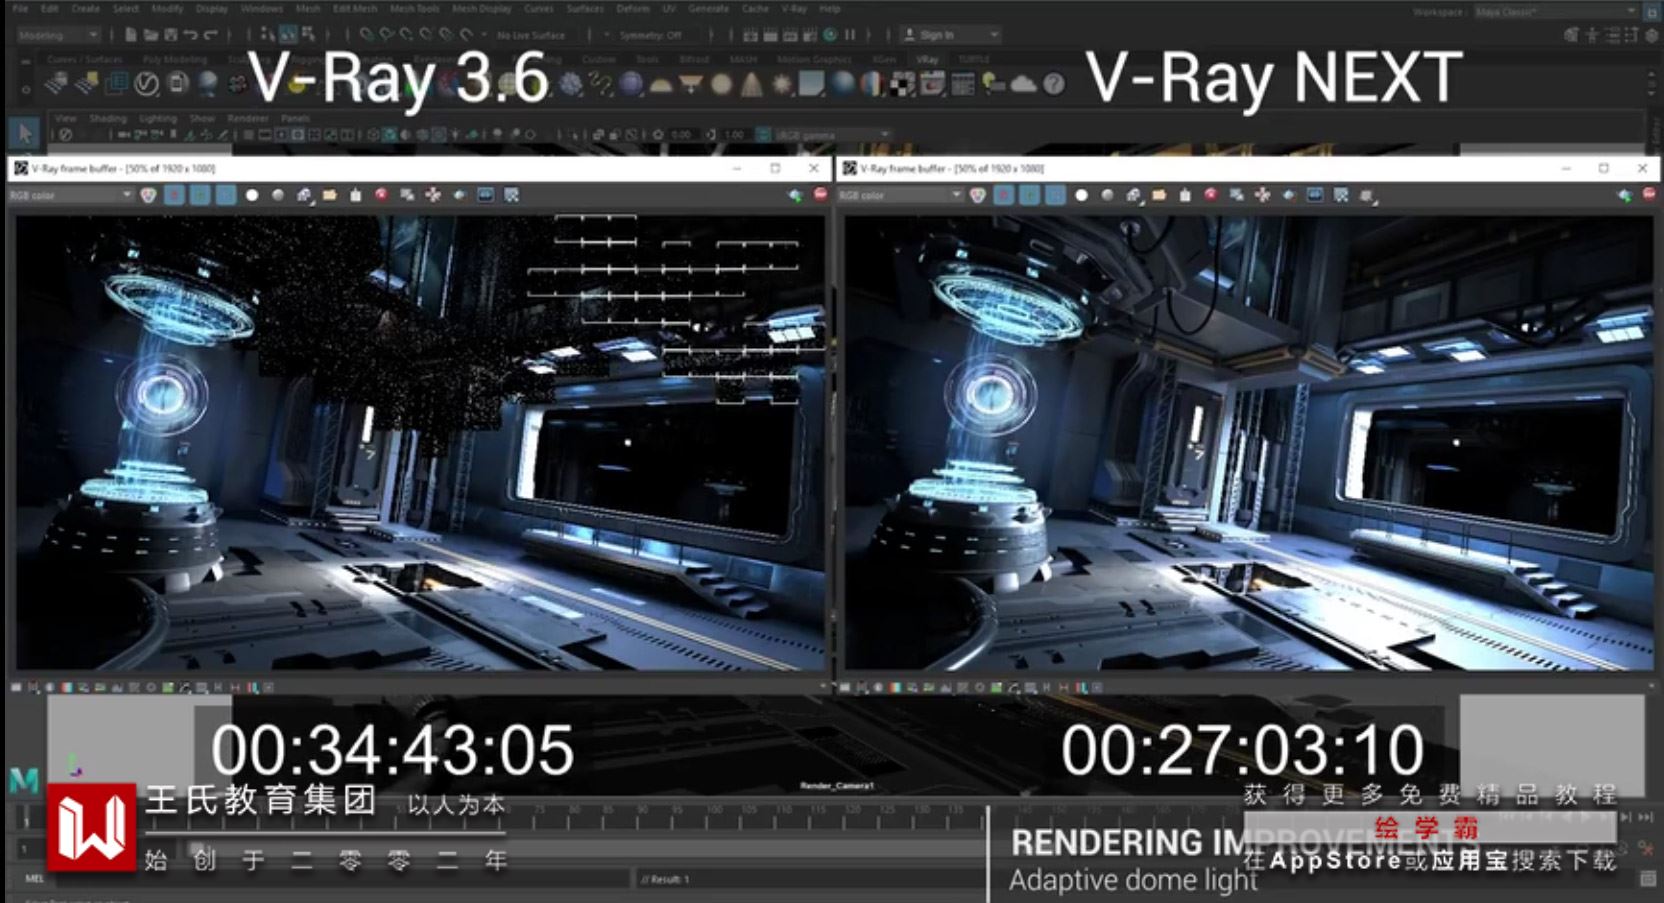Open the Sign In dropdown
1664x903 pixels.
(949, 35)
